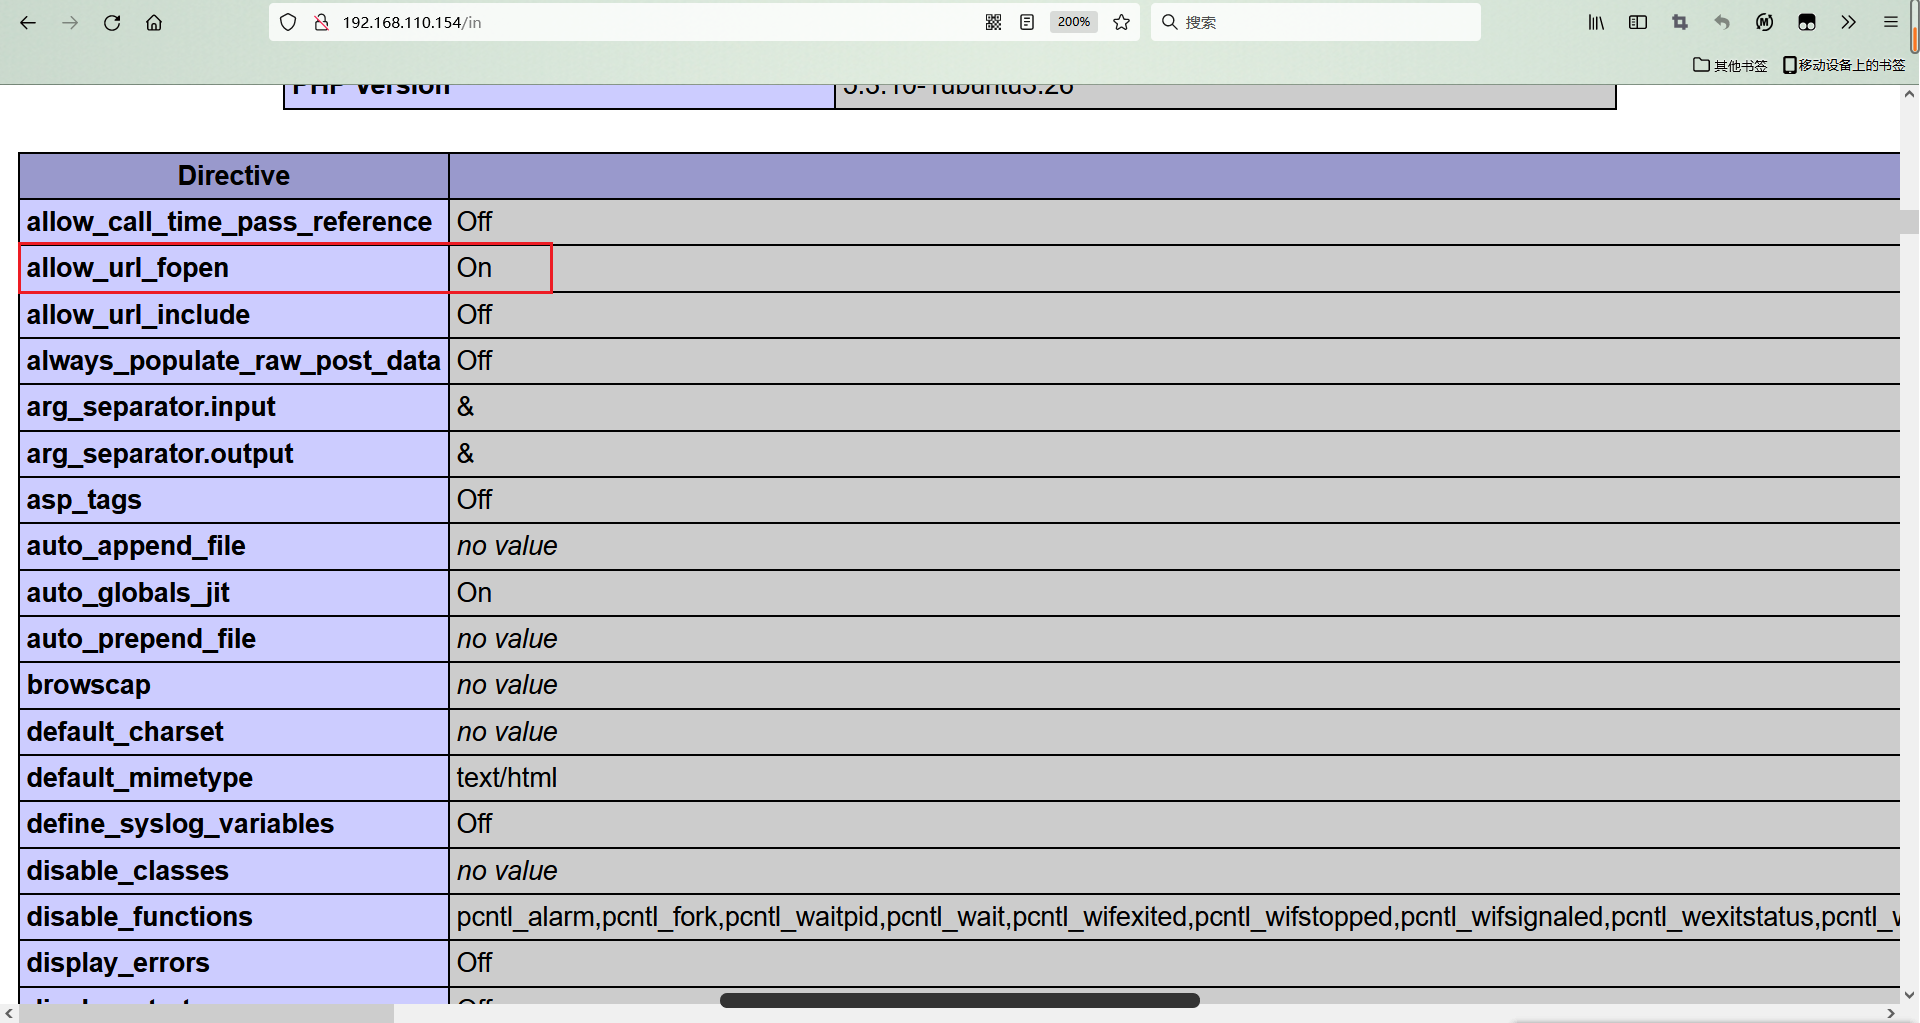Select the default_charset directive

click(125, 732)
